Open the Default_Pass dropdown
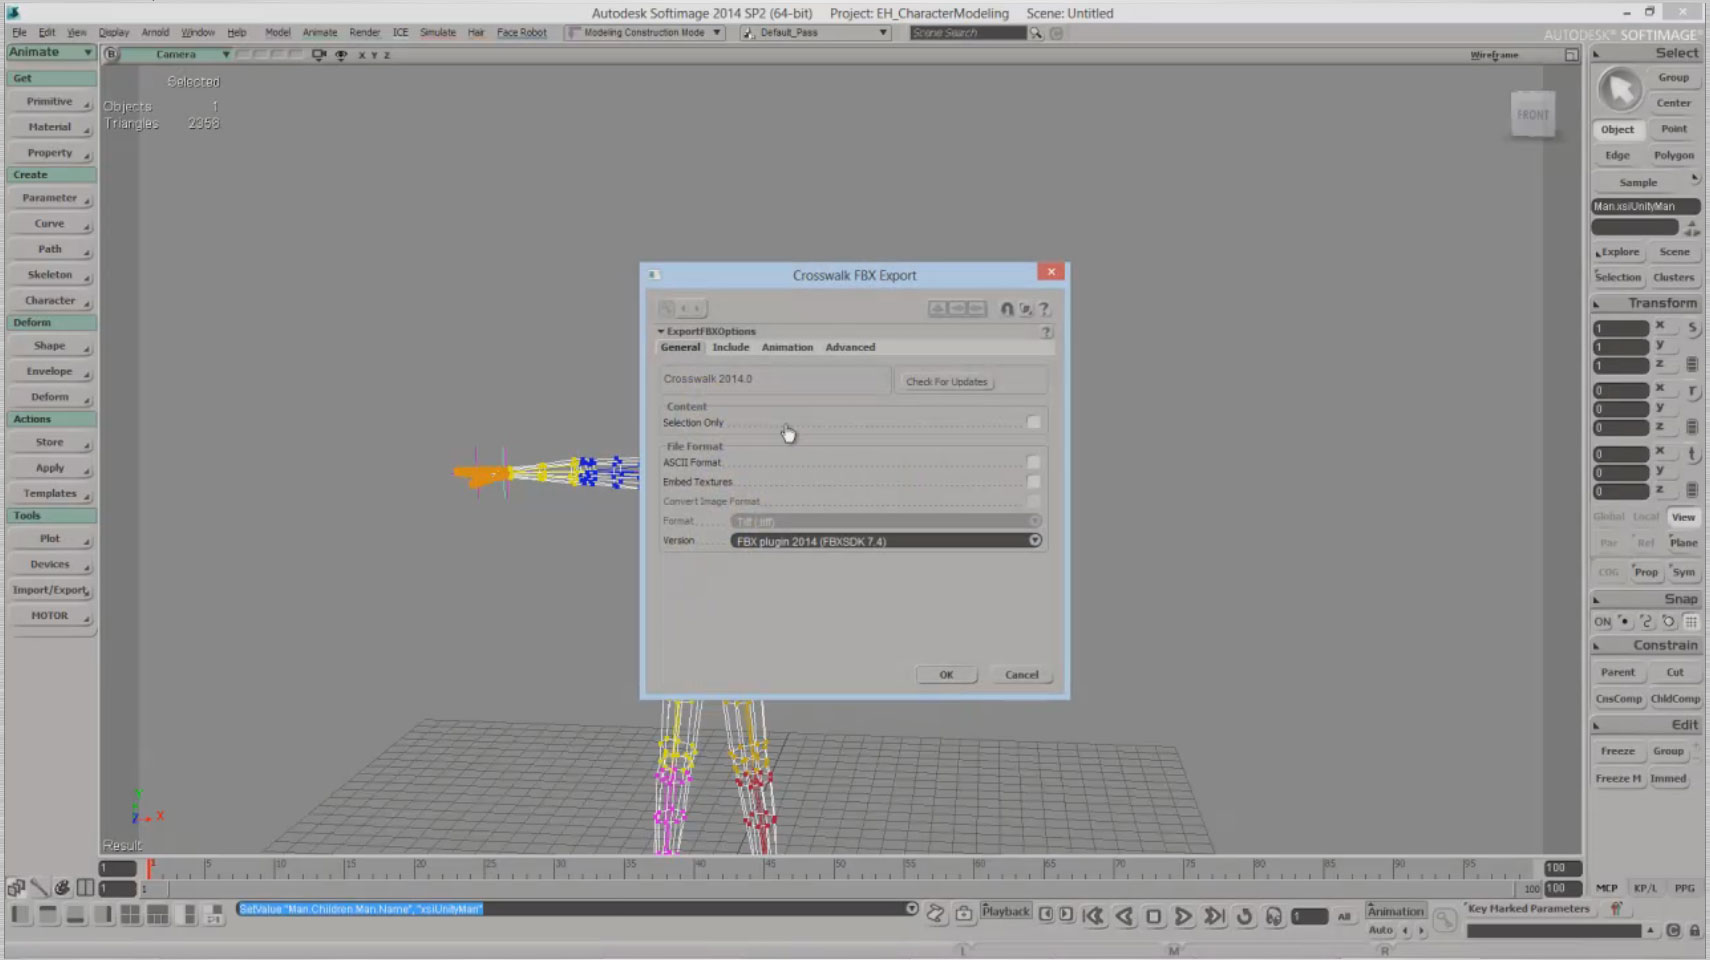The height and width of the screenshot is (960, 1710). pos(815,33)
